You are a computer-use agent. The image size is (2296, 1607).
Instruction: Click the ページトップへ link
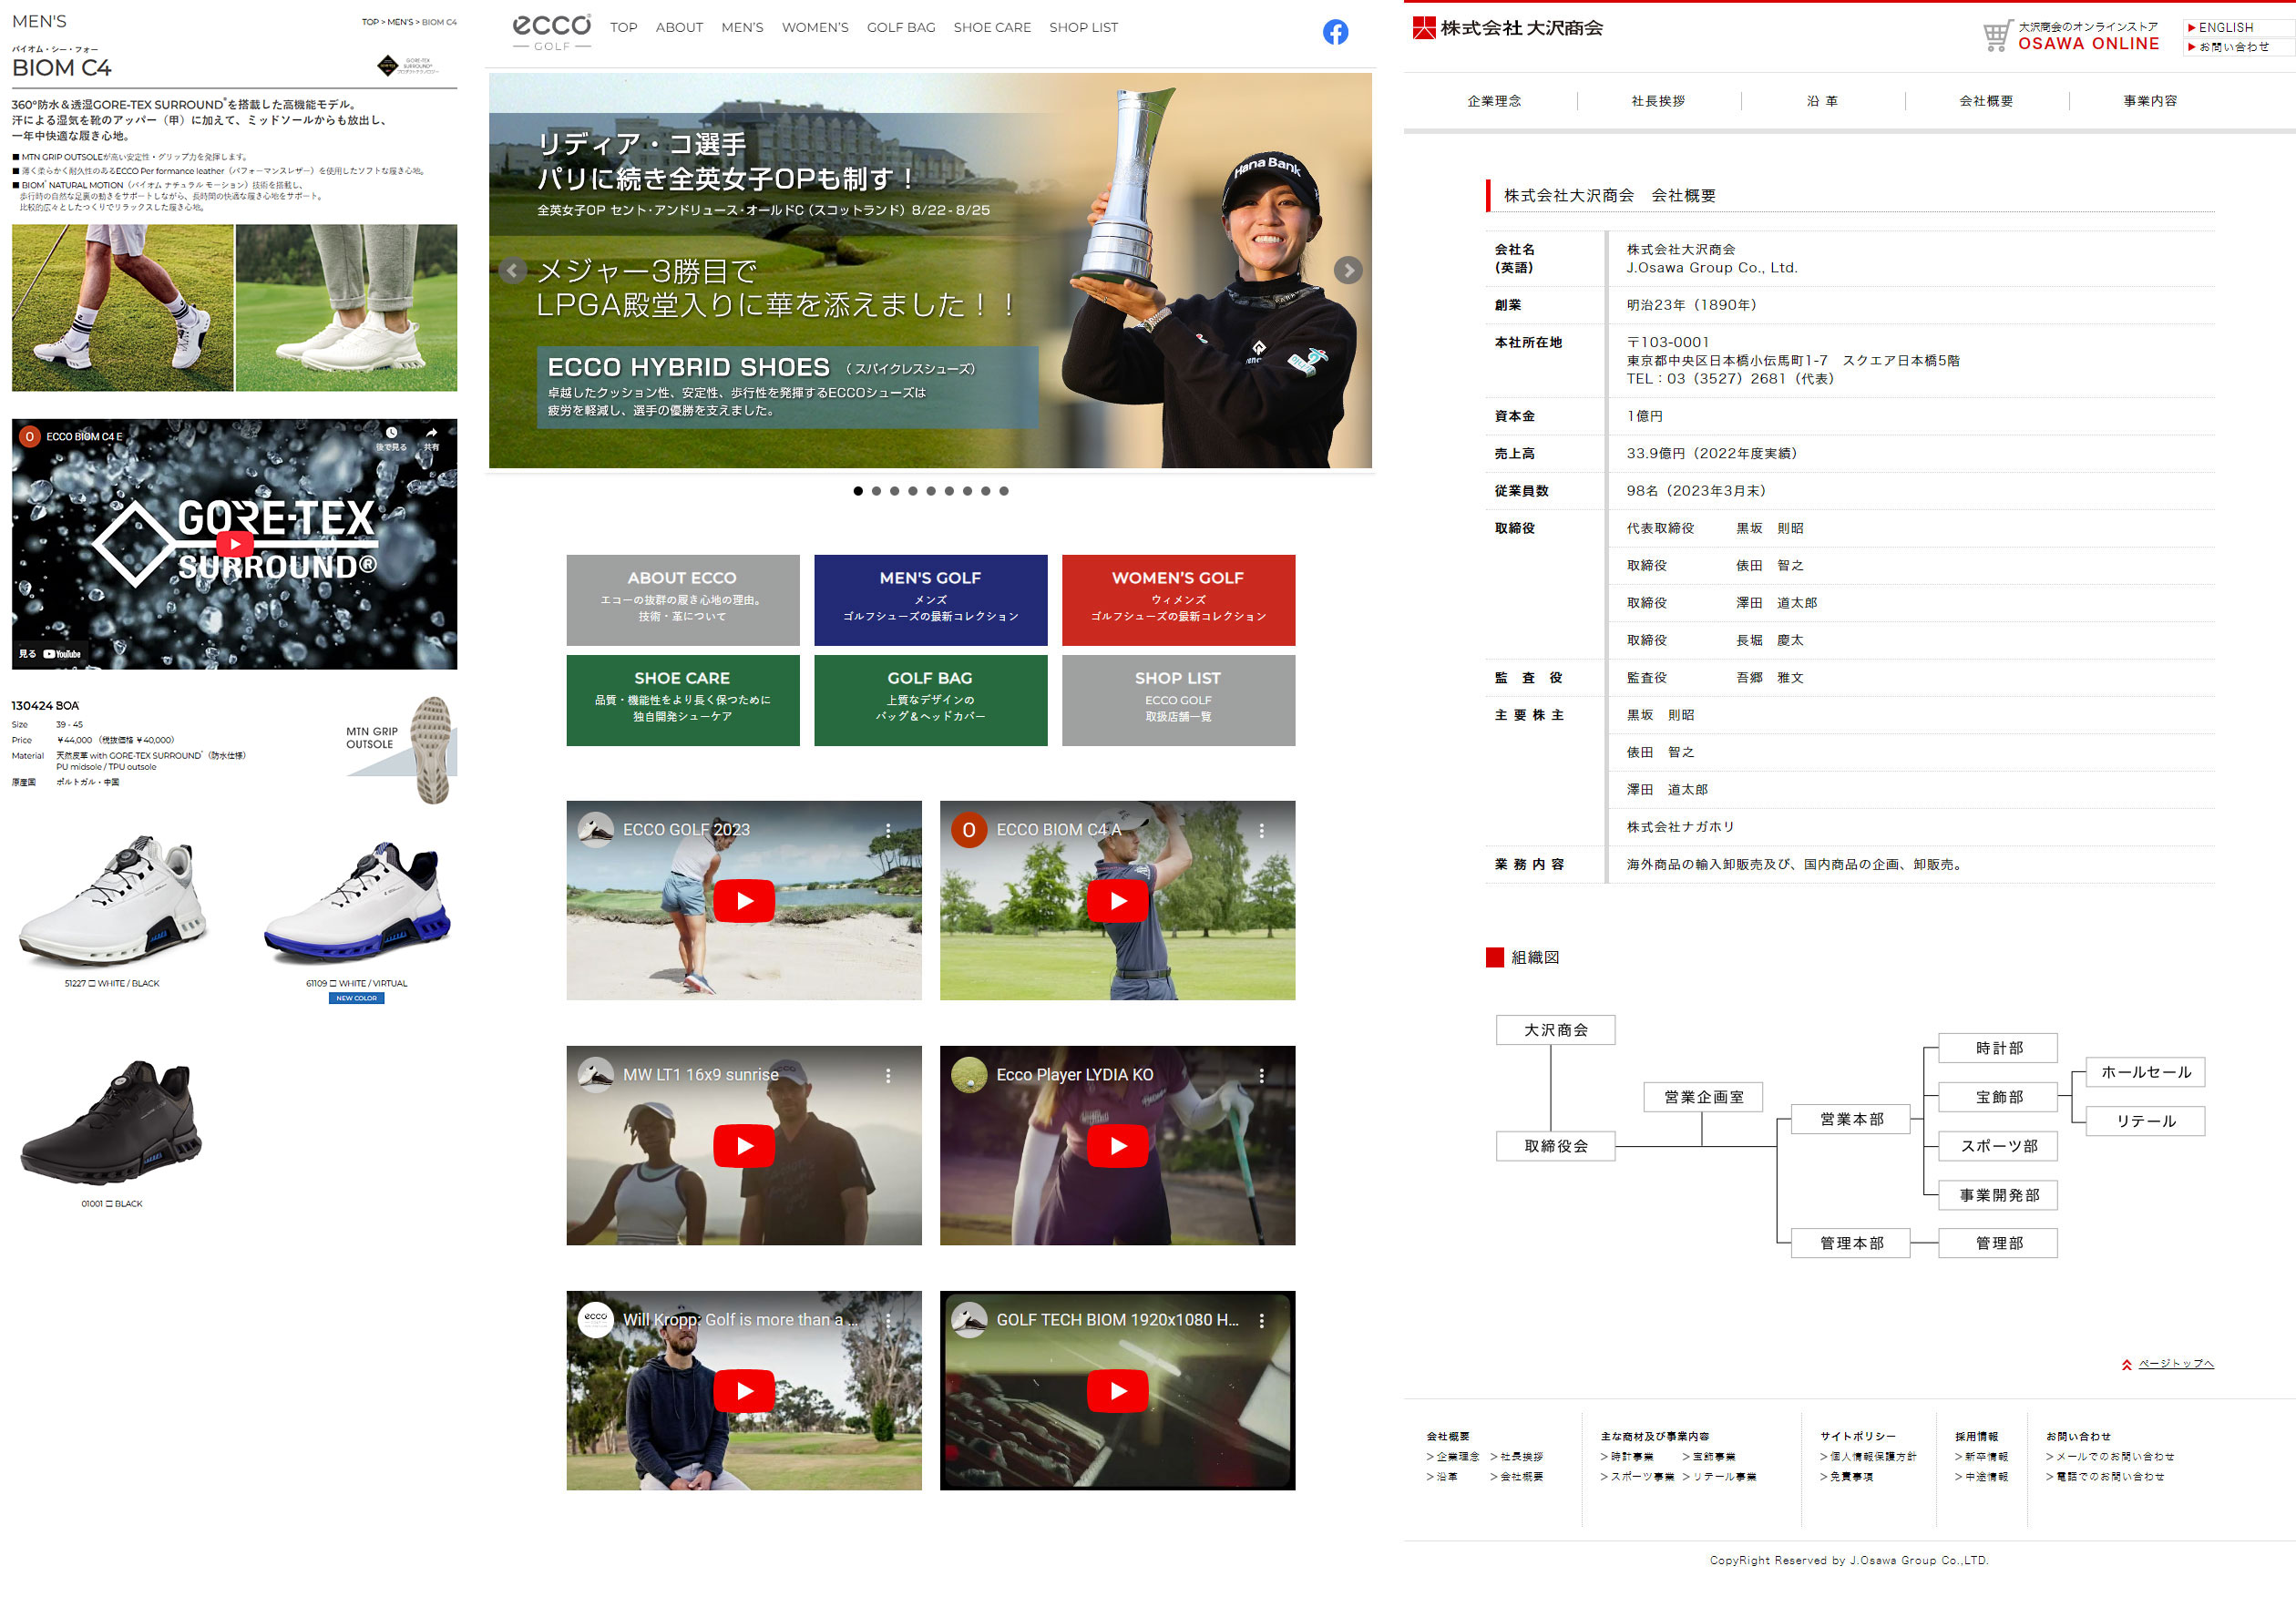(2176, 1363)
